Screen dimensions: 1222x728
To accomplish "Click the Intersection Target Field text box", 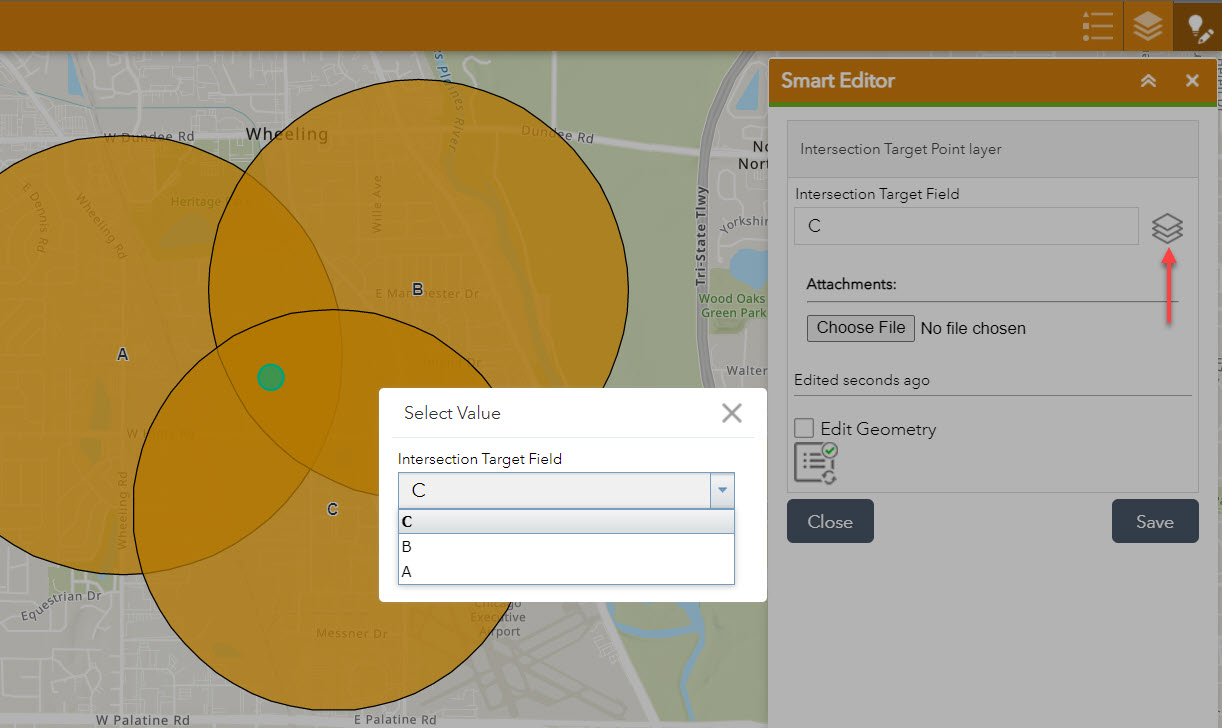I will 966,226.
